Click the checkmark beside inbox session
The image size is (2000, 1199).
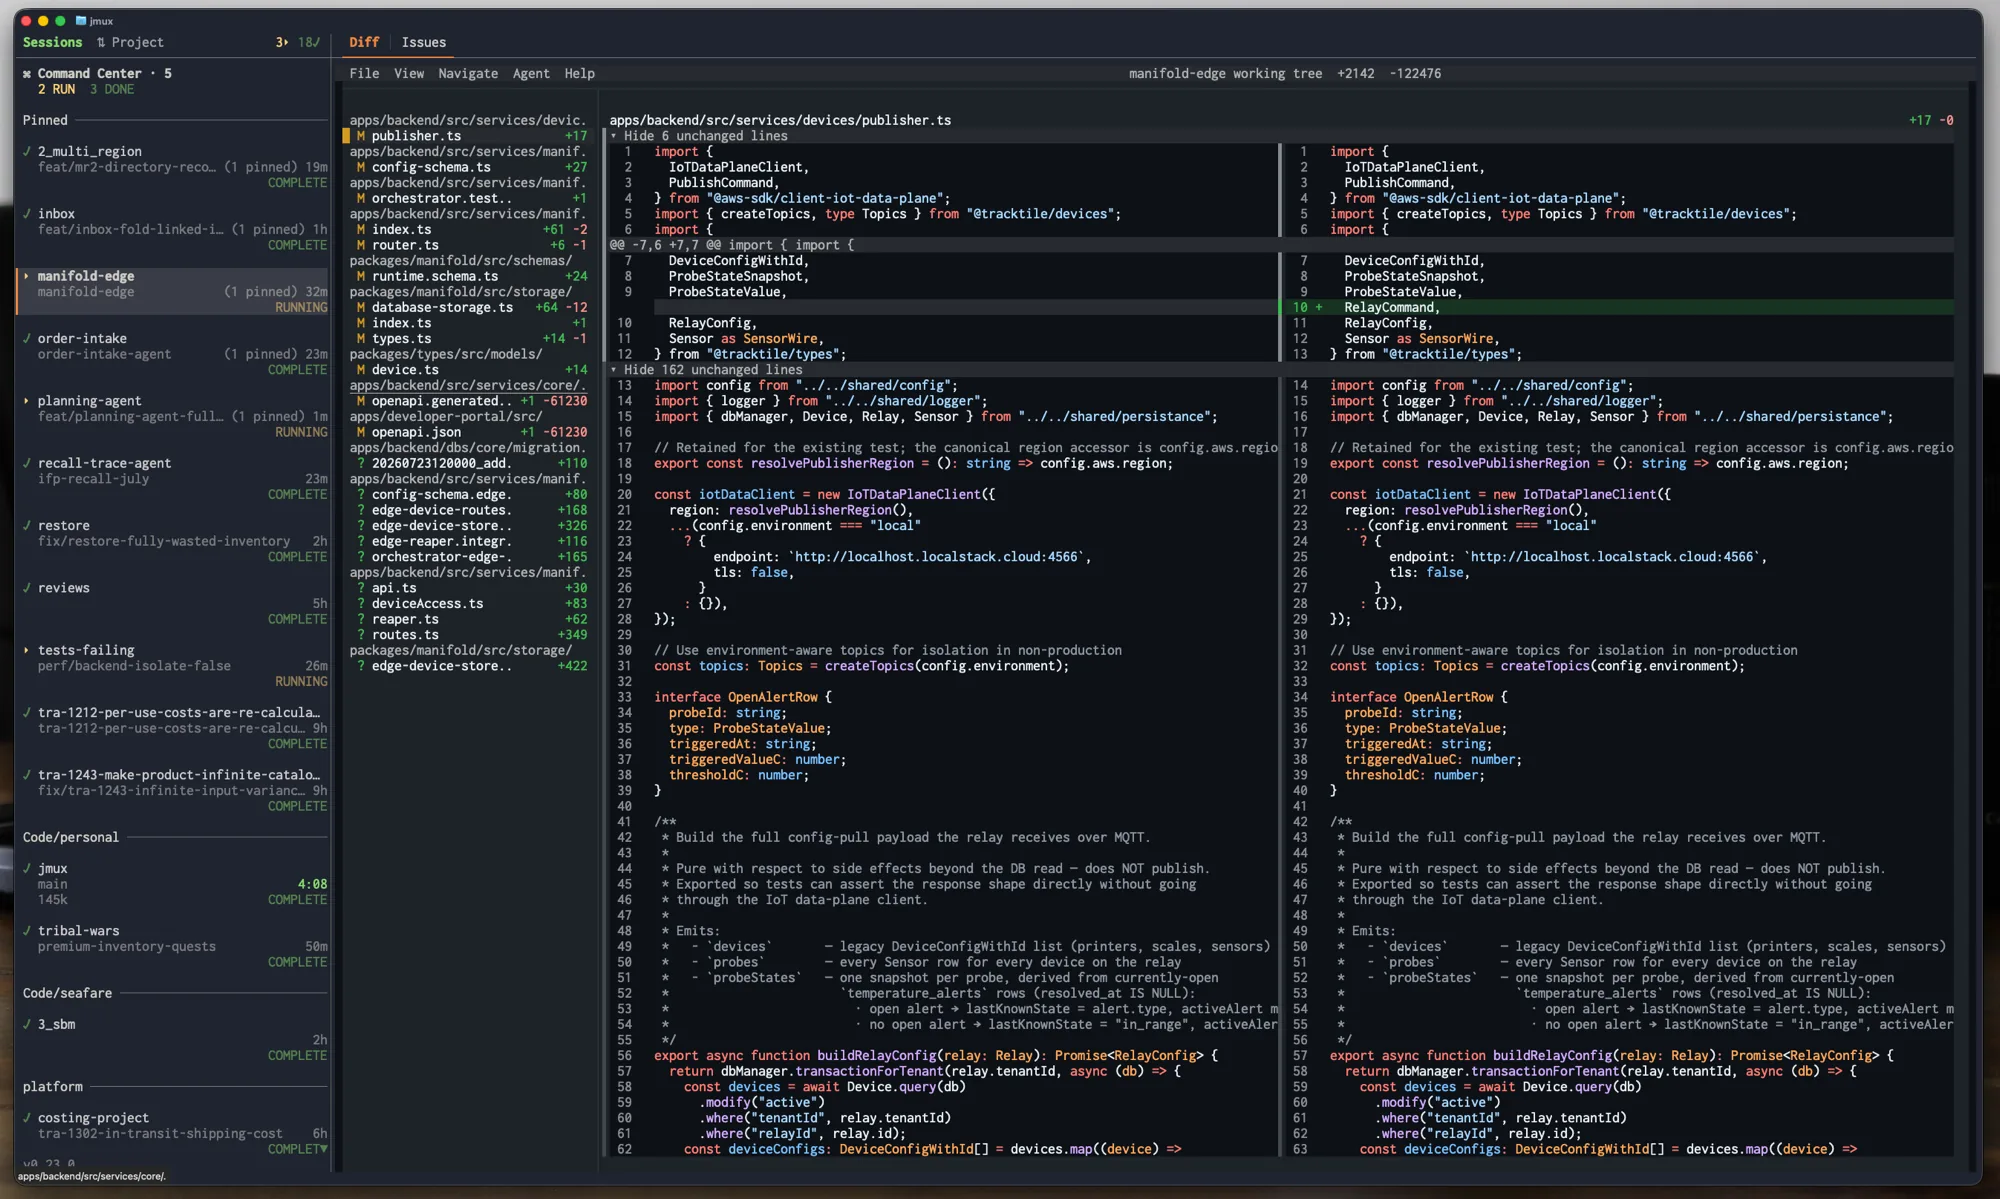pyautogui.click(x=27, y=214)
